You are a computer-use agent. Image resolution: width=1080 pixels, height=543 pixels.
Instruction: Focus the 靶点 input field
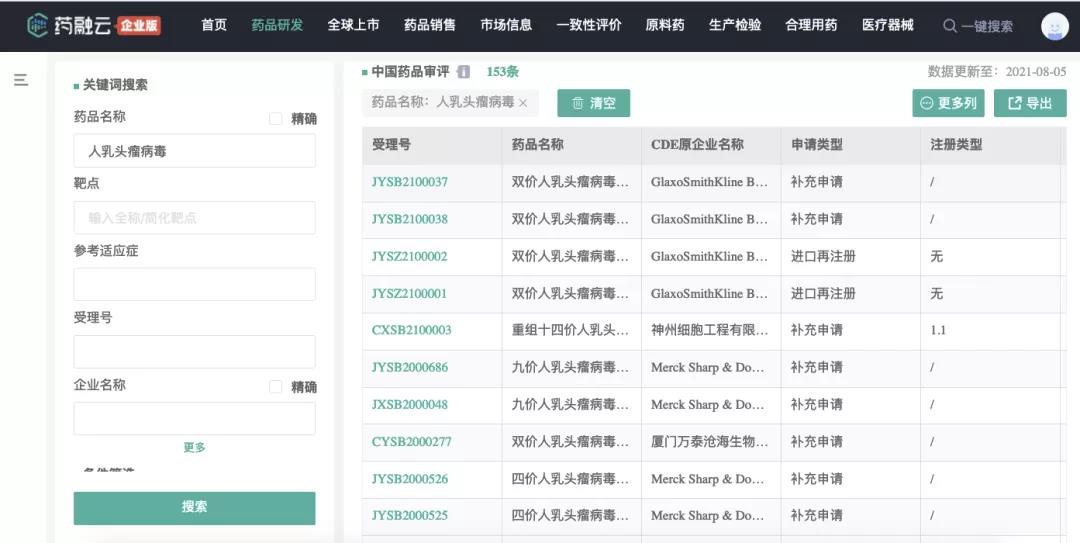pos(194,218)
